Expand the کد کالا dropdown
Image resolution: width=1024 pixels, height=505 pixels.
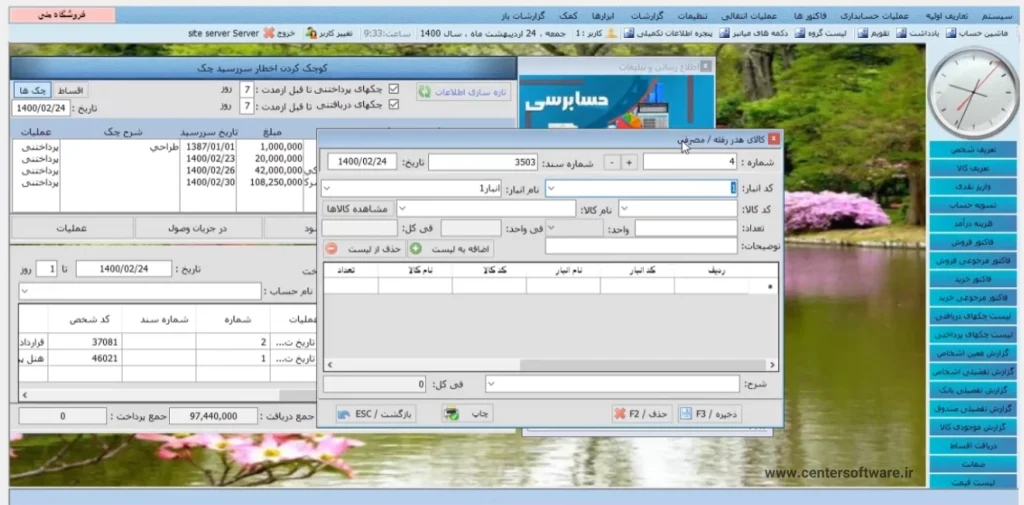pyautogui.click(x=624, y=208)
